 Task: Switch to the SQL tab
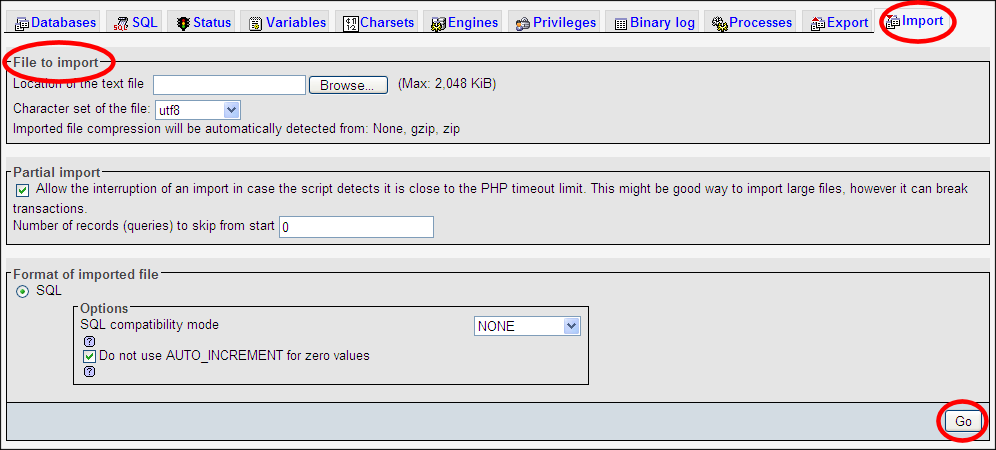[x=134, y=22]
